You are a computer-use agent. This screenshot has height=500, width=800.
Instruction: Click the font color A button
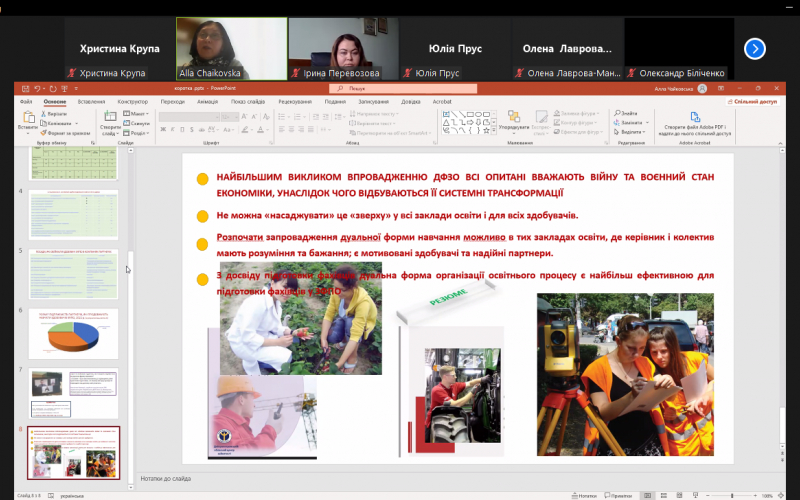click(261, 130)
